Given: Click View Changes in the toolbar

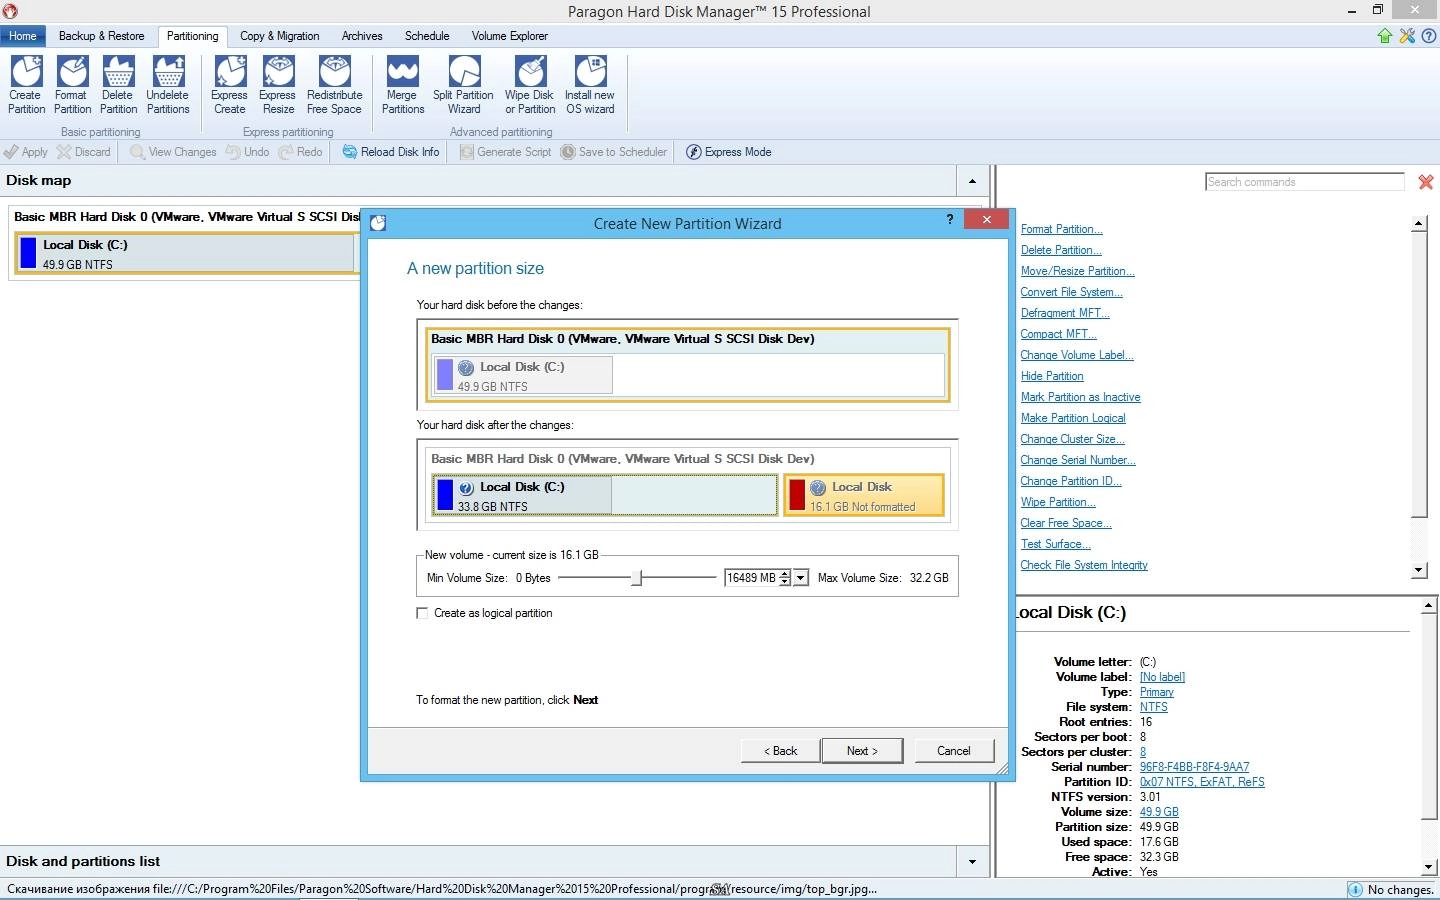Looking at the screenshot, I should coord(173,152).
